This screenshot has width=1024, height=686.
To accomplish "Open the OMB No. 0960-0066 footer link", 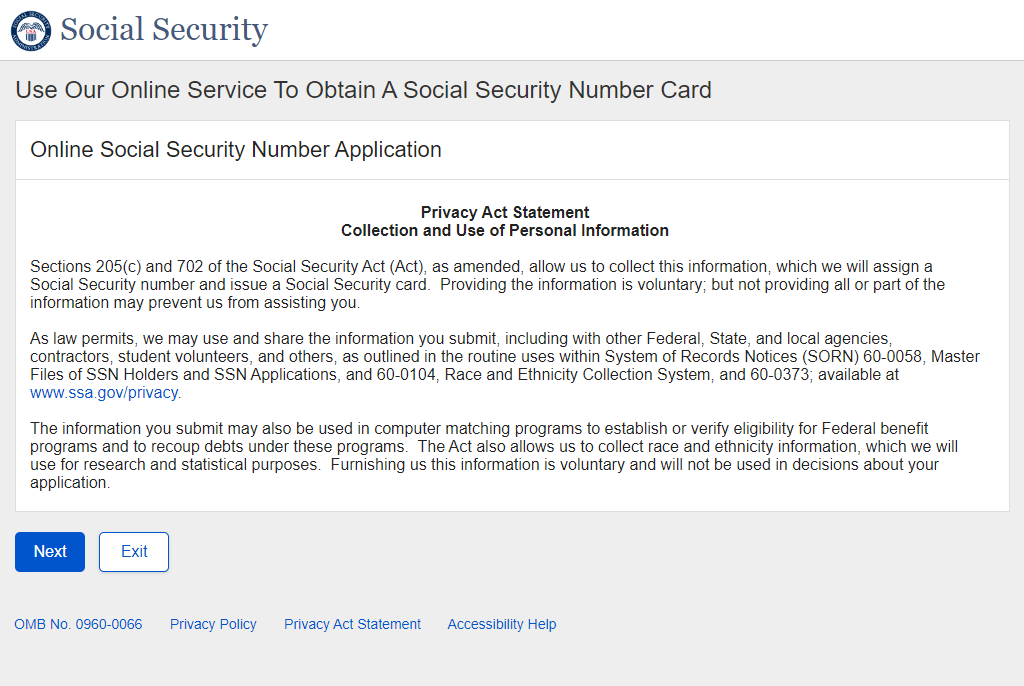I will 78,624.
